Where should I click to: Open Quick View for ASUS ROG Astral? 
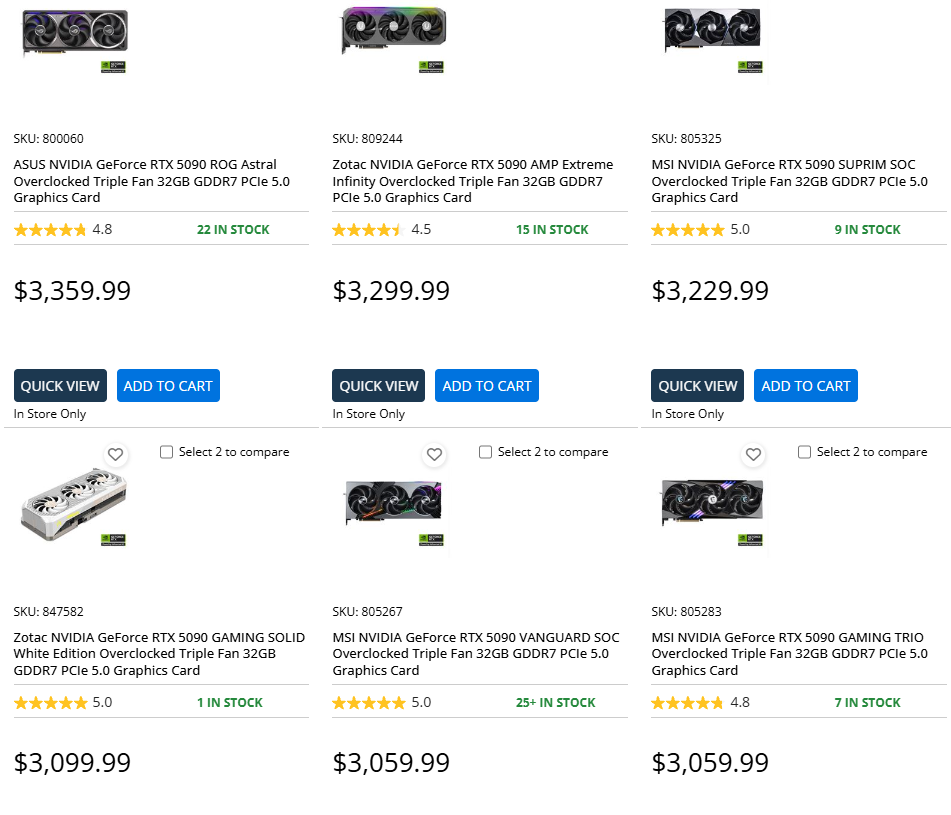click(60, 386)
